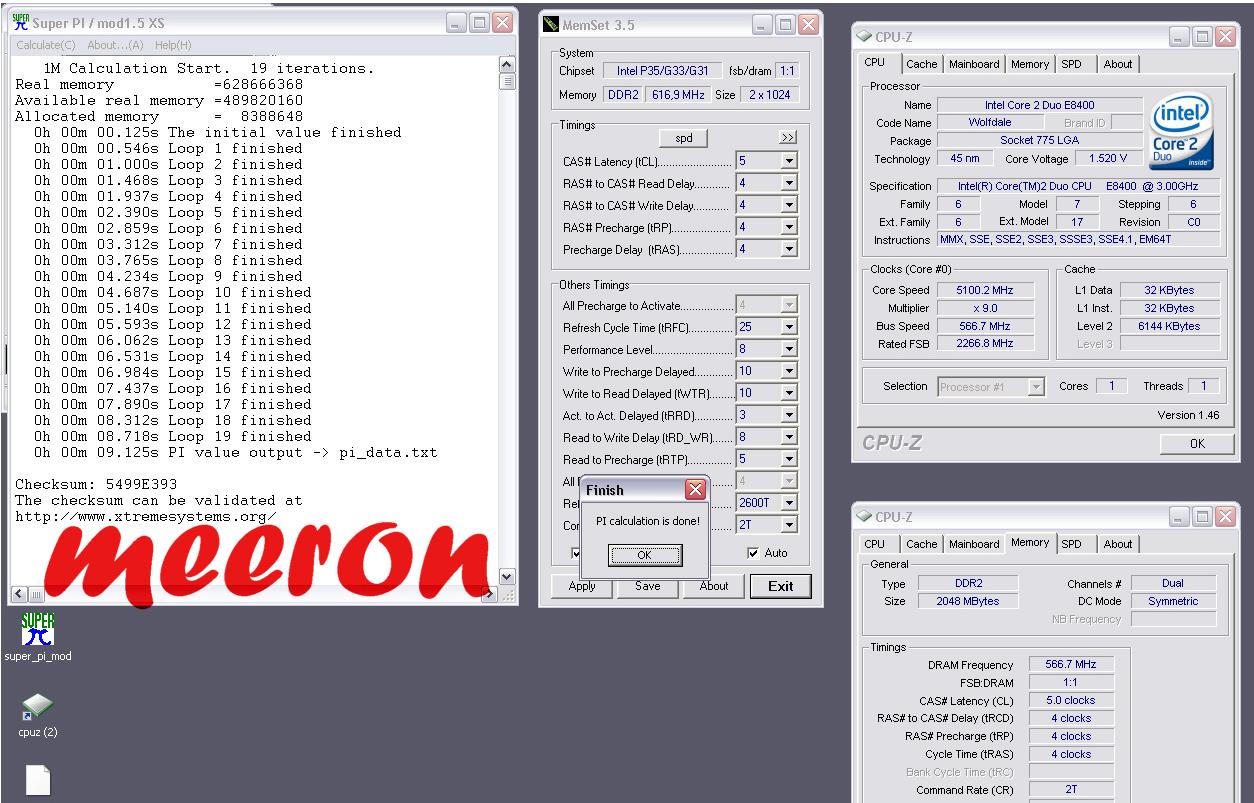Close the Finish dialog with its X
This screenshot has width=1254, height=803.
[x=695, y=490]
